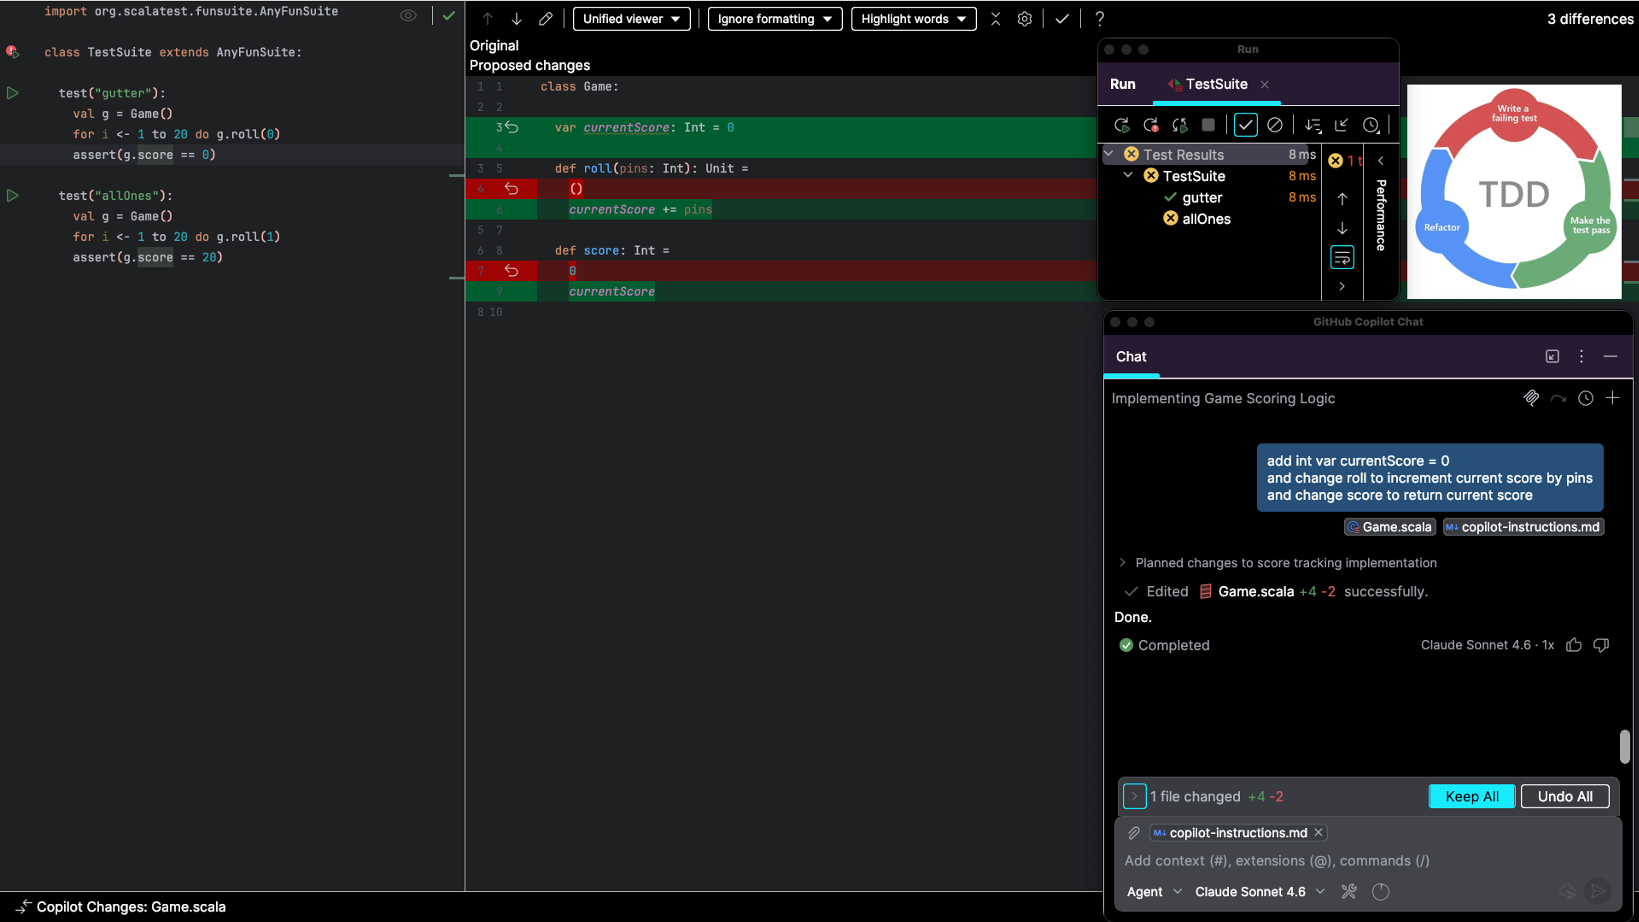Open the Unified viewer dropdown
Viewport: 1639px width, 922px height.
coord(631,19)
